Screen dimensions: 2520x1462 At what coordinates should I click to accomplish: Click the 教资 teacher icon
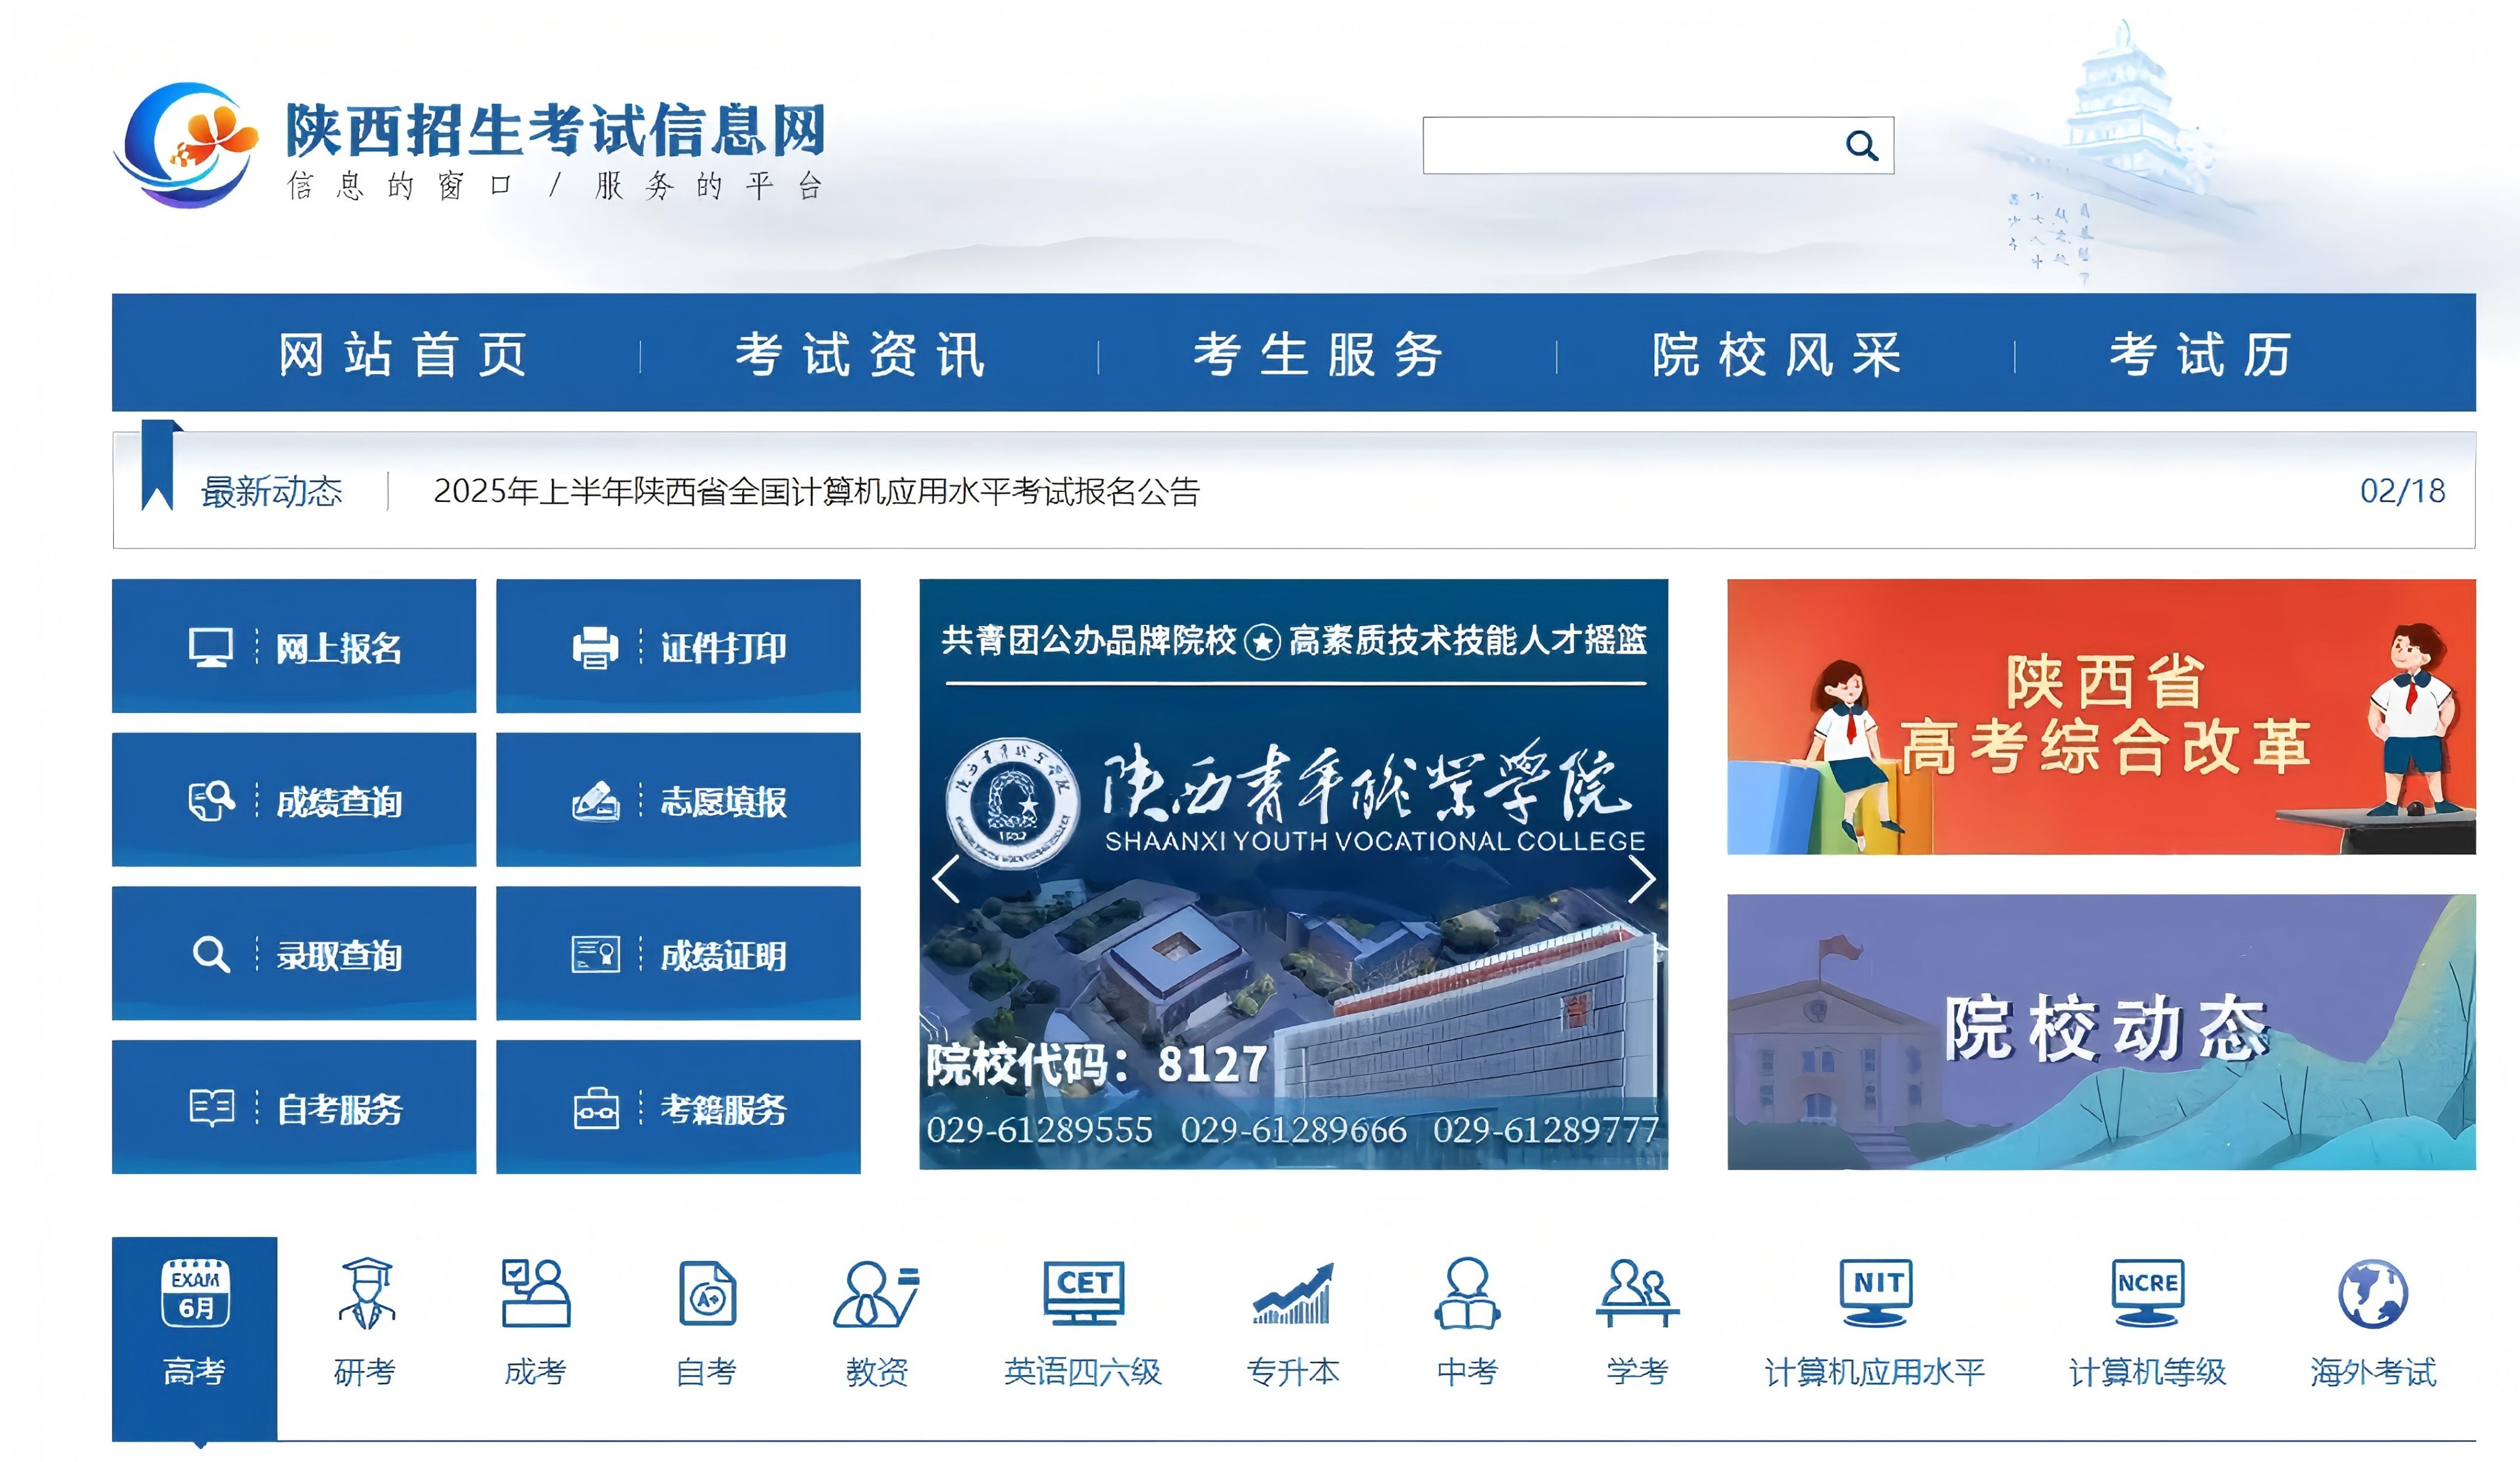coord(876,1294)
